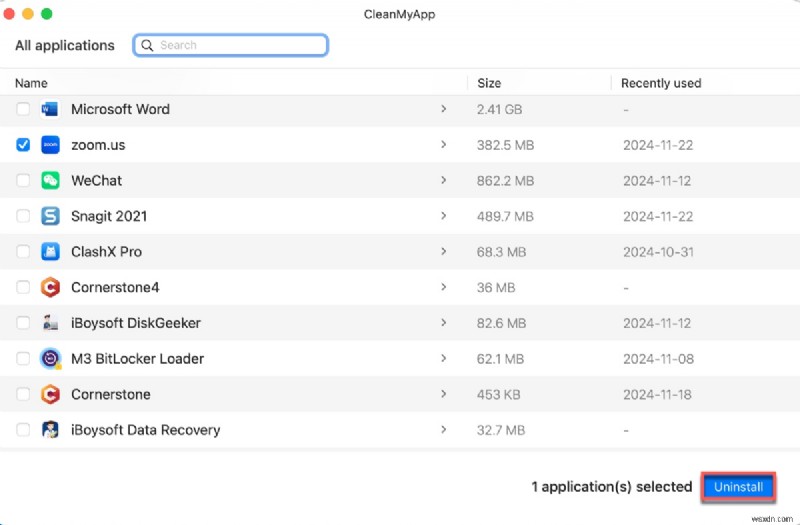This screenshot has width=800, height=525.
Task: Enable the Cornerstone4 checkbox
Action: (23, 288)
